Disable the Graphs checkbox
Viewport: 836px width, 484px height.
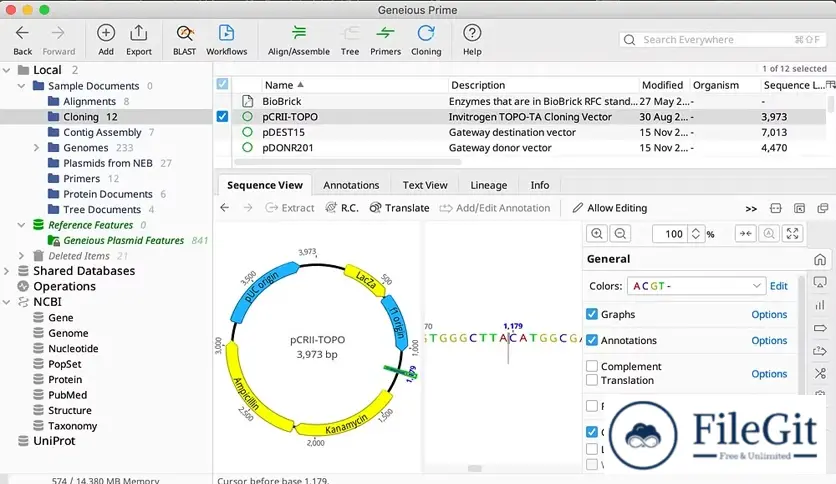point(592,314)
